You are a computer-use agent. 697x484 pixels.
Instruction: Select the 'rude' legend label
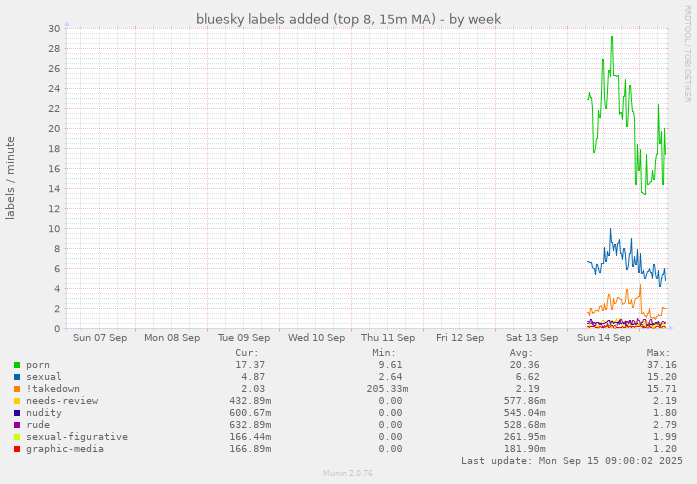[38, 425]
